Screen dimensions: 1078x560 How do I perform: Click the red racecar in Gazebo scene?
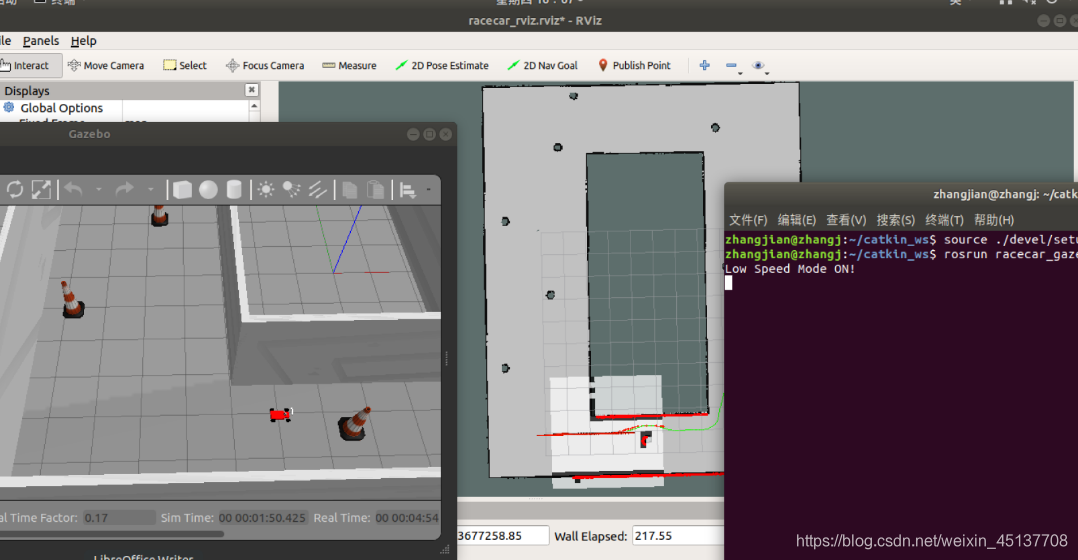[x=280, y=414]
